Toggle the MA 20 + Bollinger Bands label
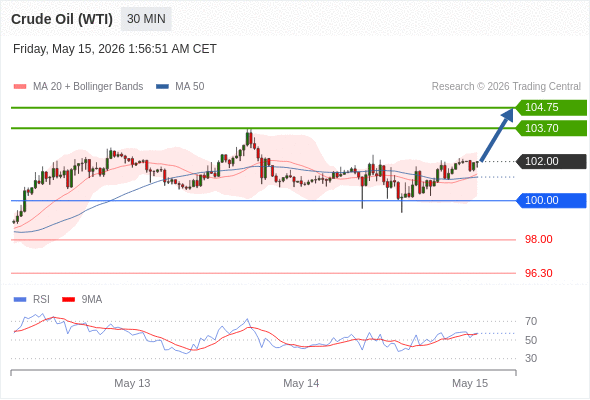 tap(88, 87)
